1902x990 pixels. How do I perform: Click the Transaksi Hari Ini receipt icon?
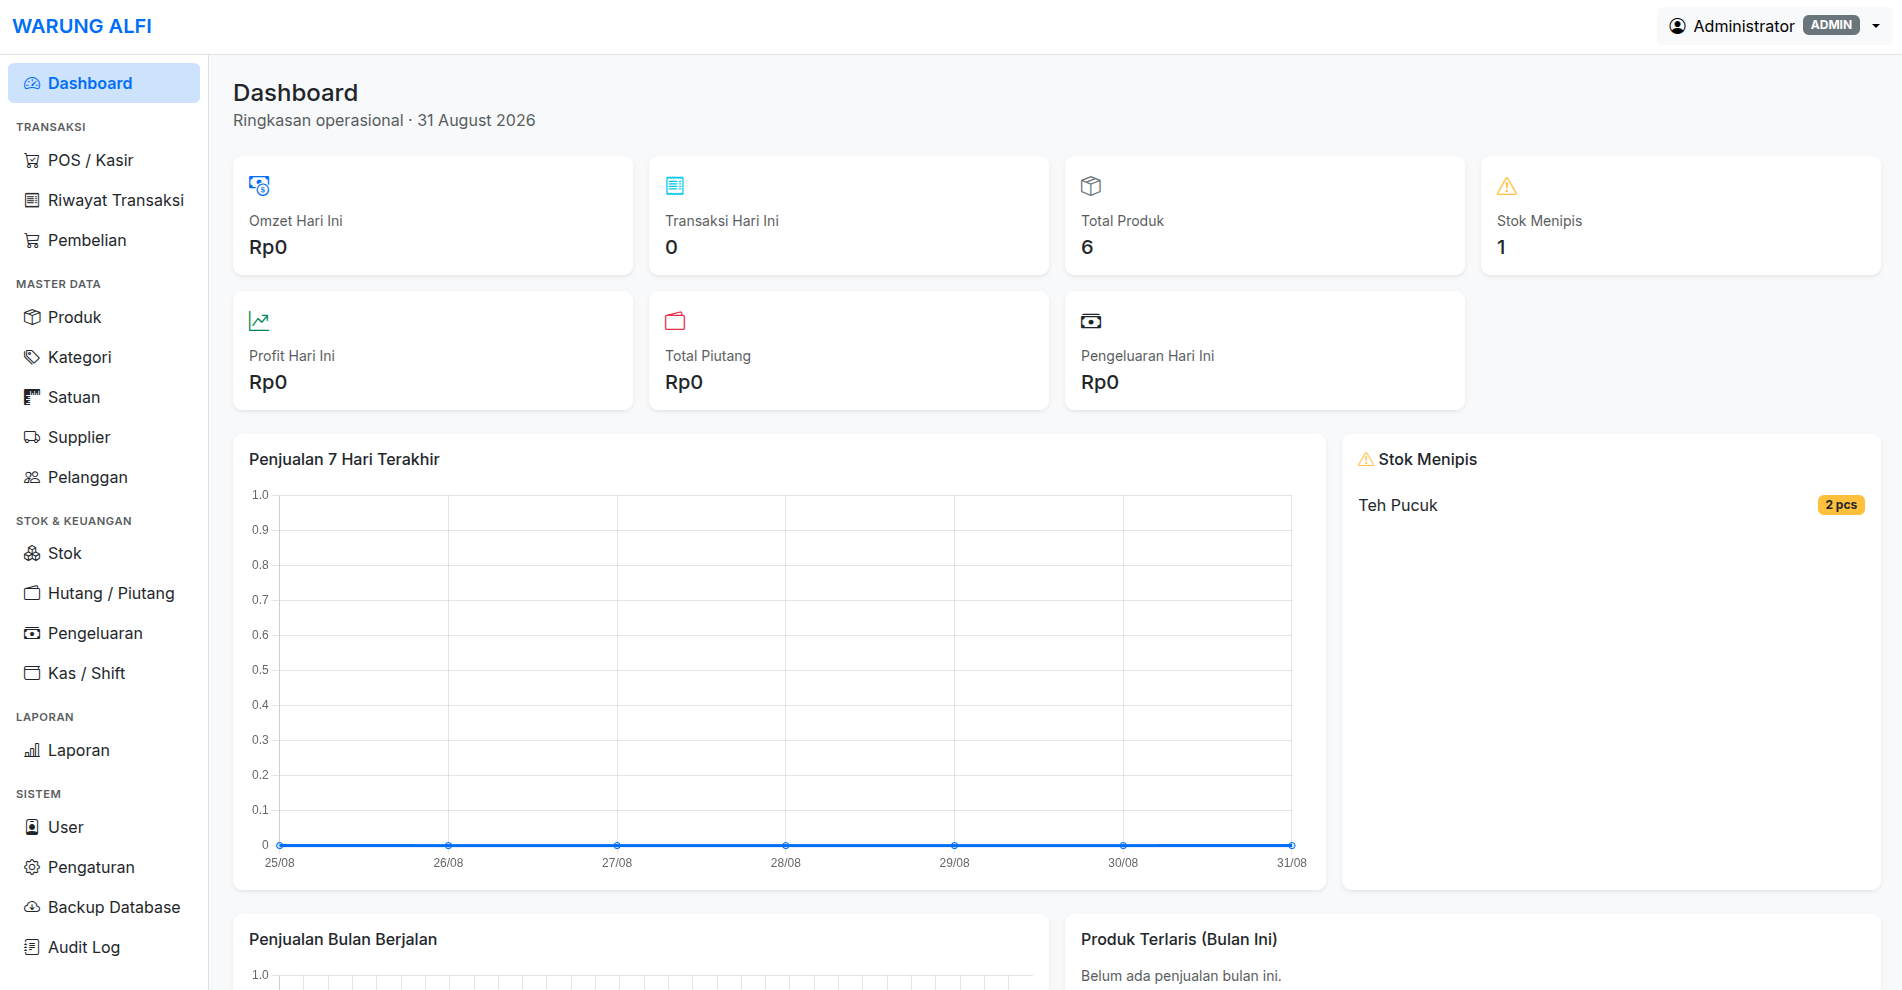coord(675,186)
